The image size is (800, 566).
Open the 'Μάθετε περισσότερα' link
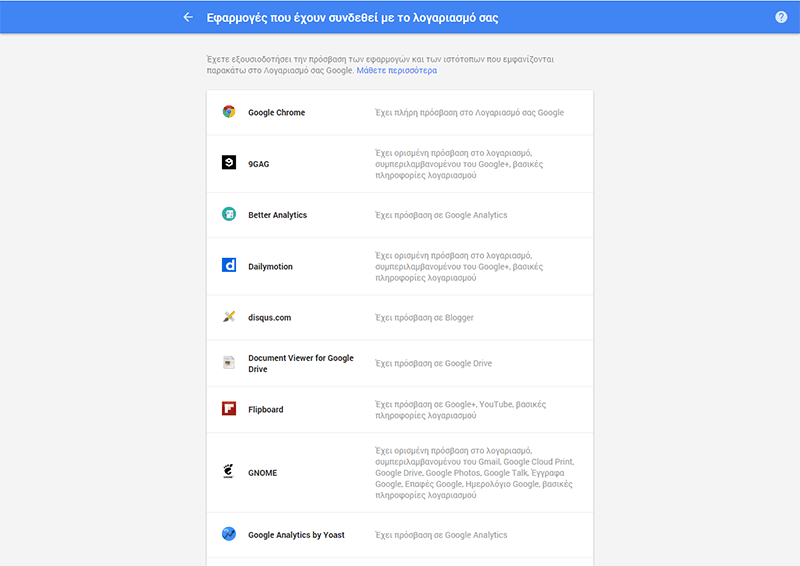(x=396, y=70)
